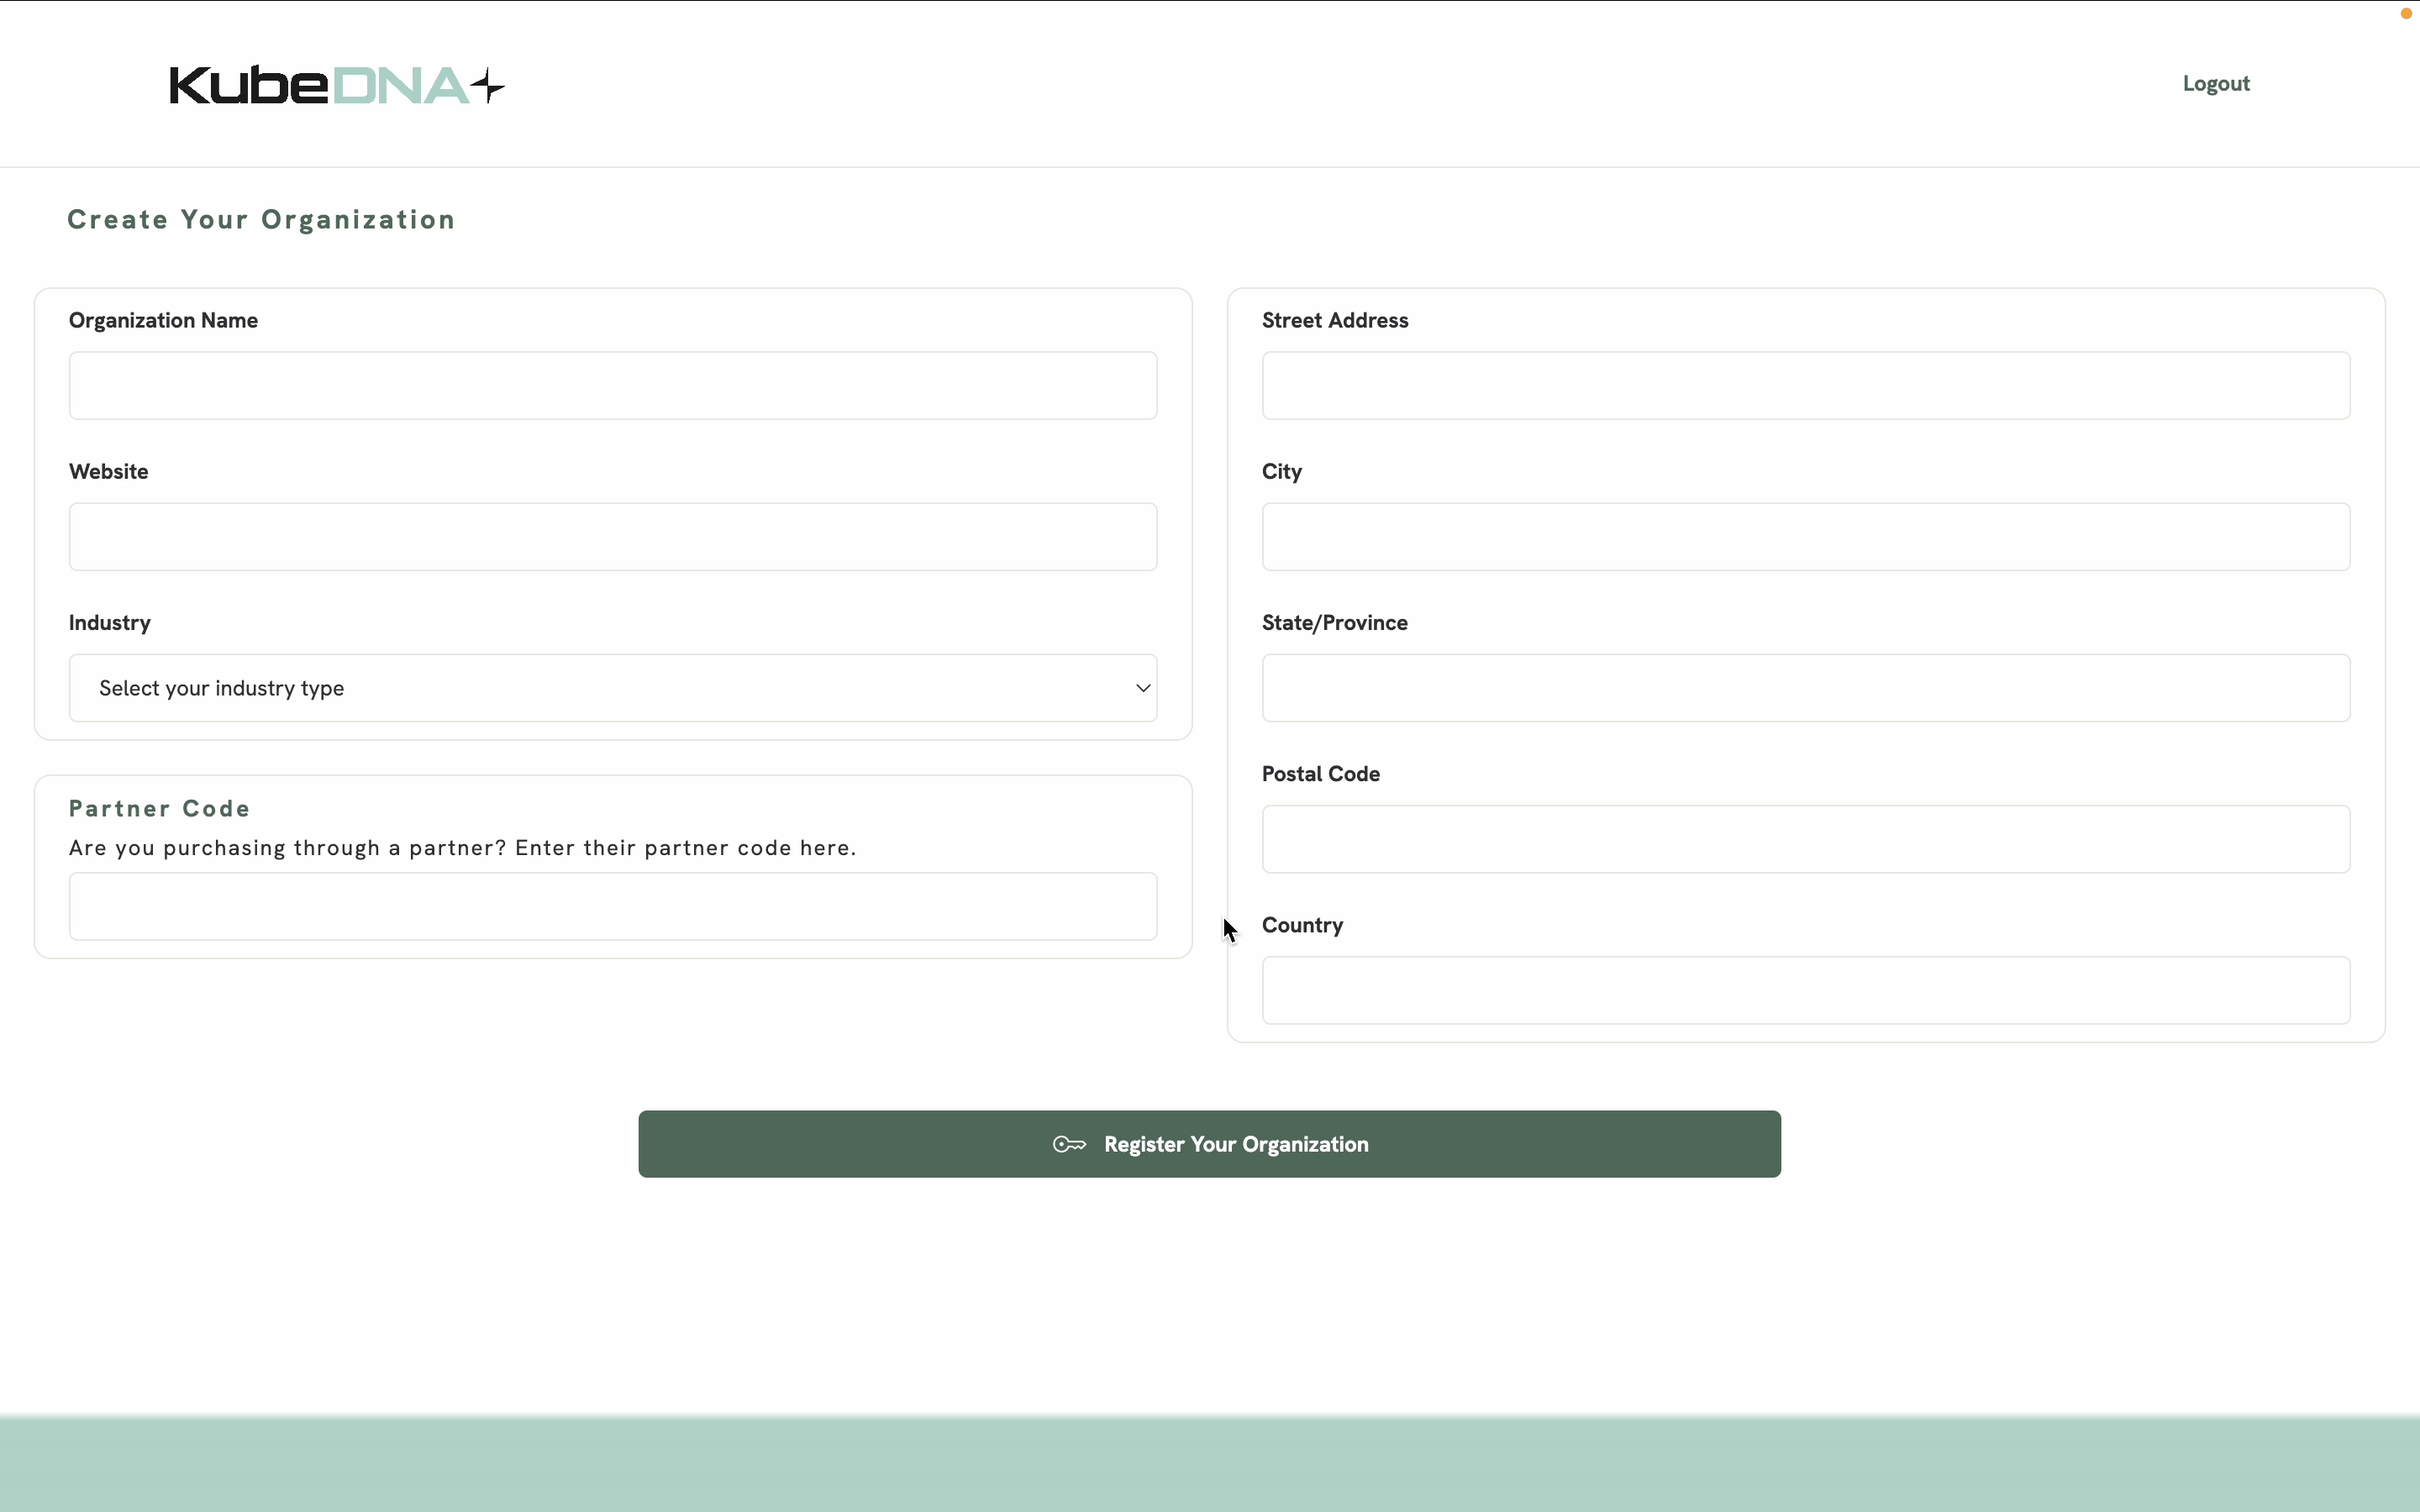Click the Street Address field
The height and width of the screenshot is (1512, 2420).
click(1805, 386)
